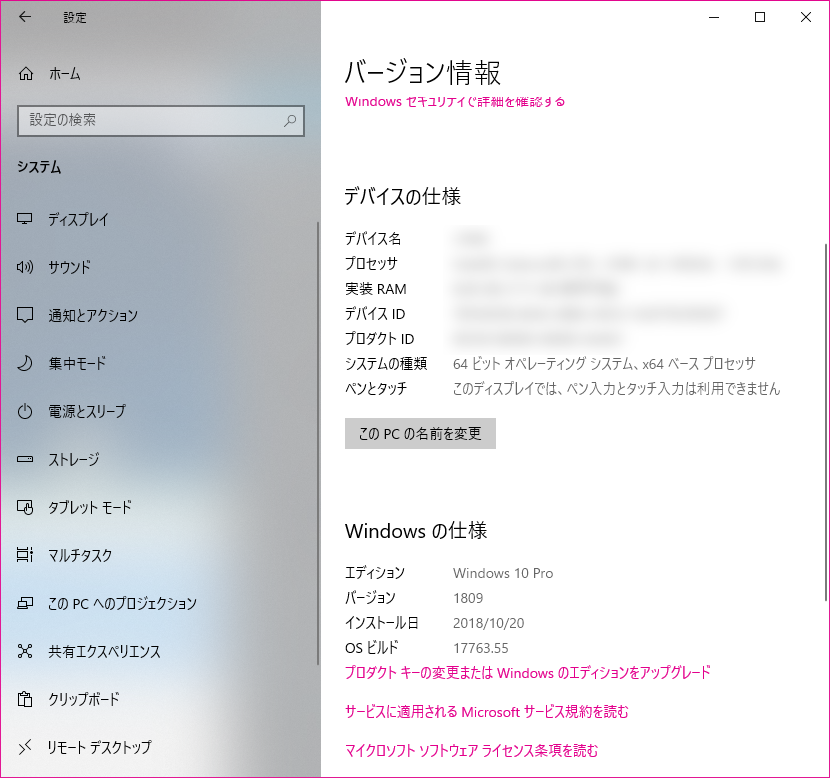
Task: Click the notifications and actions icon
Action: (26, 315)
